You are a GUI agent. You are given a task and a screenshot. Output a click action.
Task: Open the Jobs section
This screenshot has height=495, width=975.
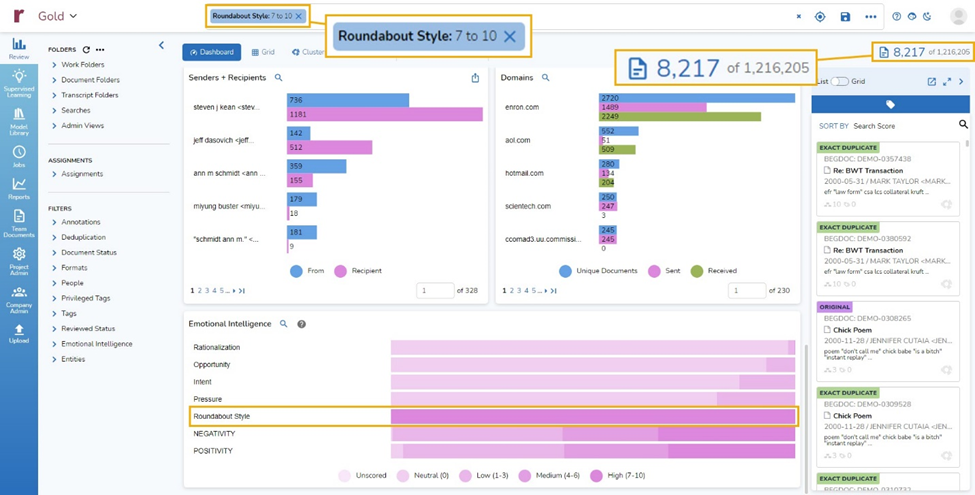point(19,156)
